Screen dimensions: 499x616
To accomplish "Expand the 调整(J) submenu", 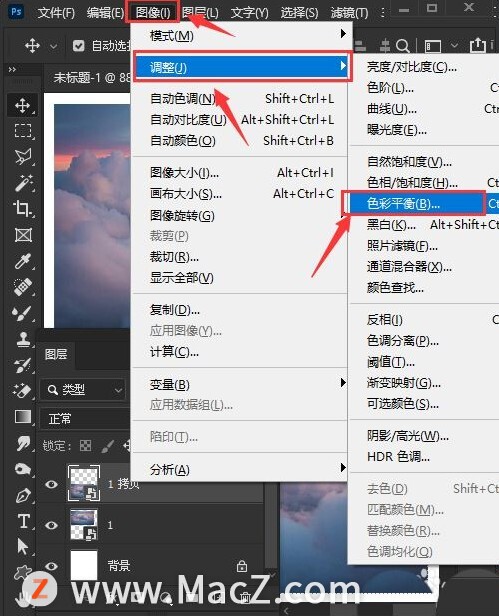I will pos(239,67).
